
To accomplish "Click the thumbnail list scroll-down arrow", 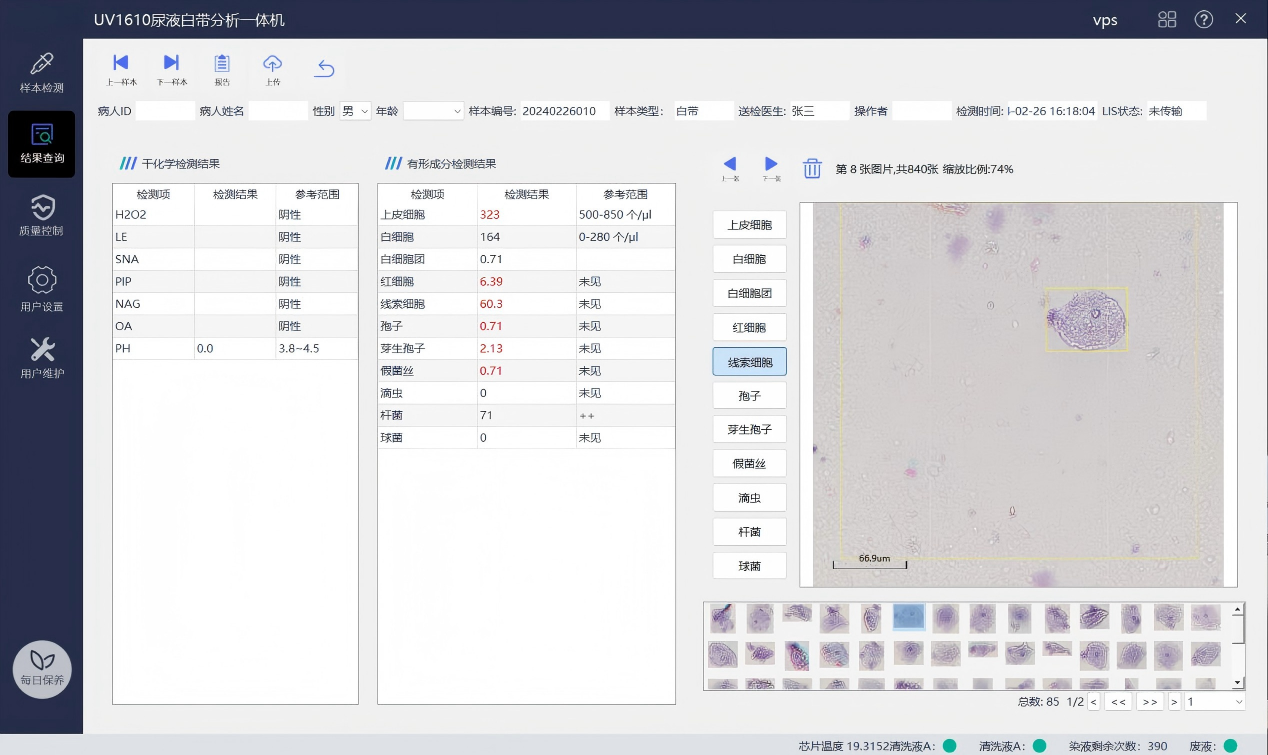I will pos(1238,682).
